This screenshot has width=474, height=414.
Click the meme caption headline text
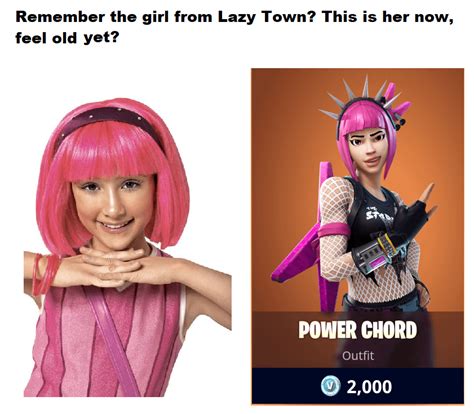click(x=234, y=27)
